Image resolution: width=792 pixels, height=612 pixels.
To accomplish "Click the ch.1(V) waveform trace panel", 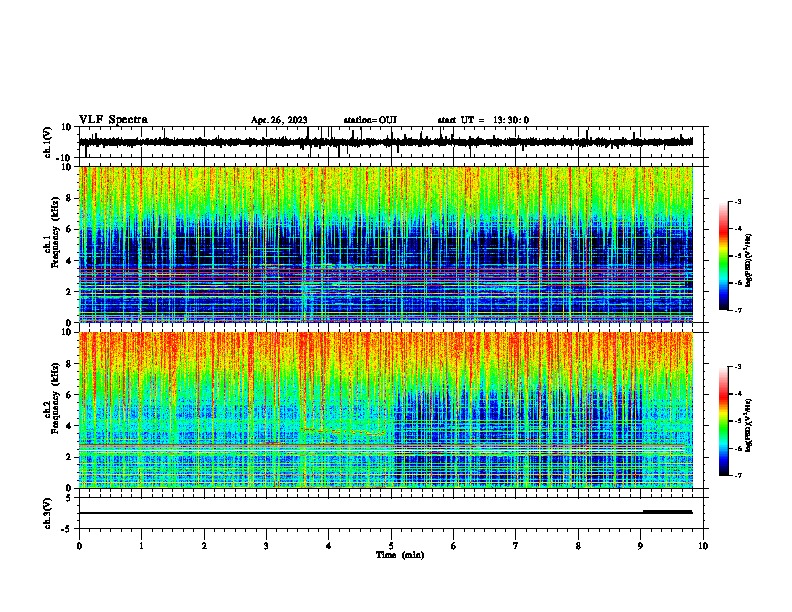I will (x=391, y=142).
